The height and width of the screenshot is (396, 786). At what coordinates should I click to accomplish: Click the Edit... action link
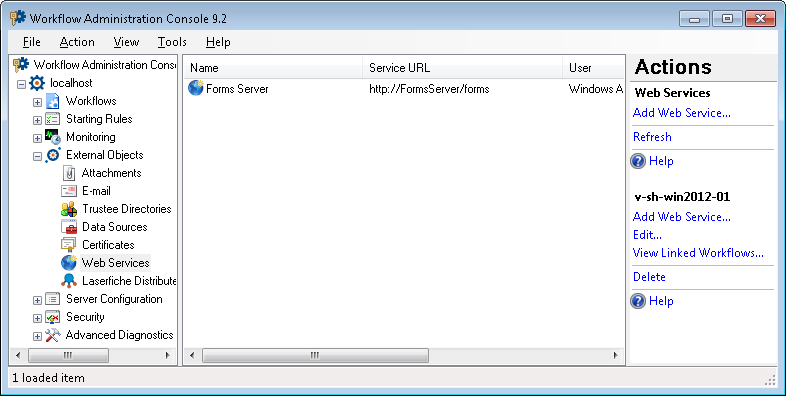(x=647, y=235)
